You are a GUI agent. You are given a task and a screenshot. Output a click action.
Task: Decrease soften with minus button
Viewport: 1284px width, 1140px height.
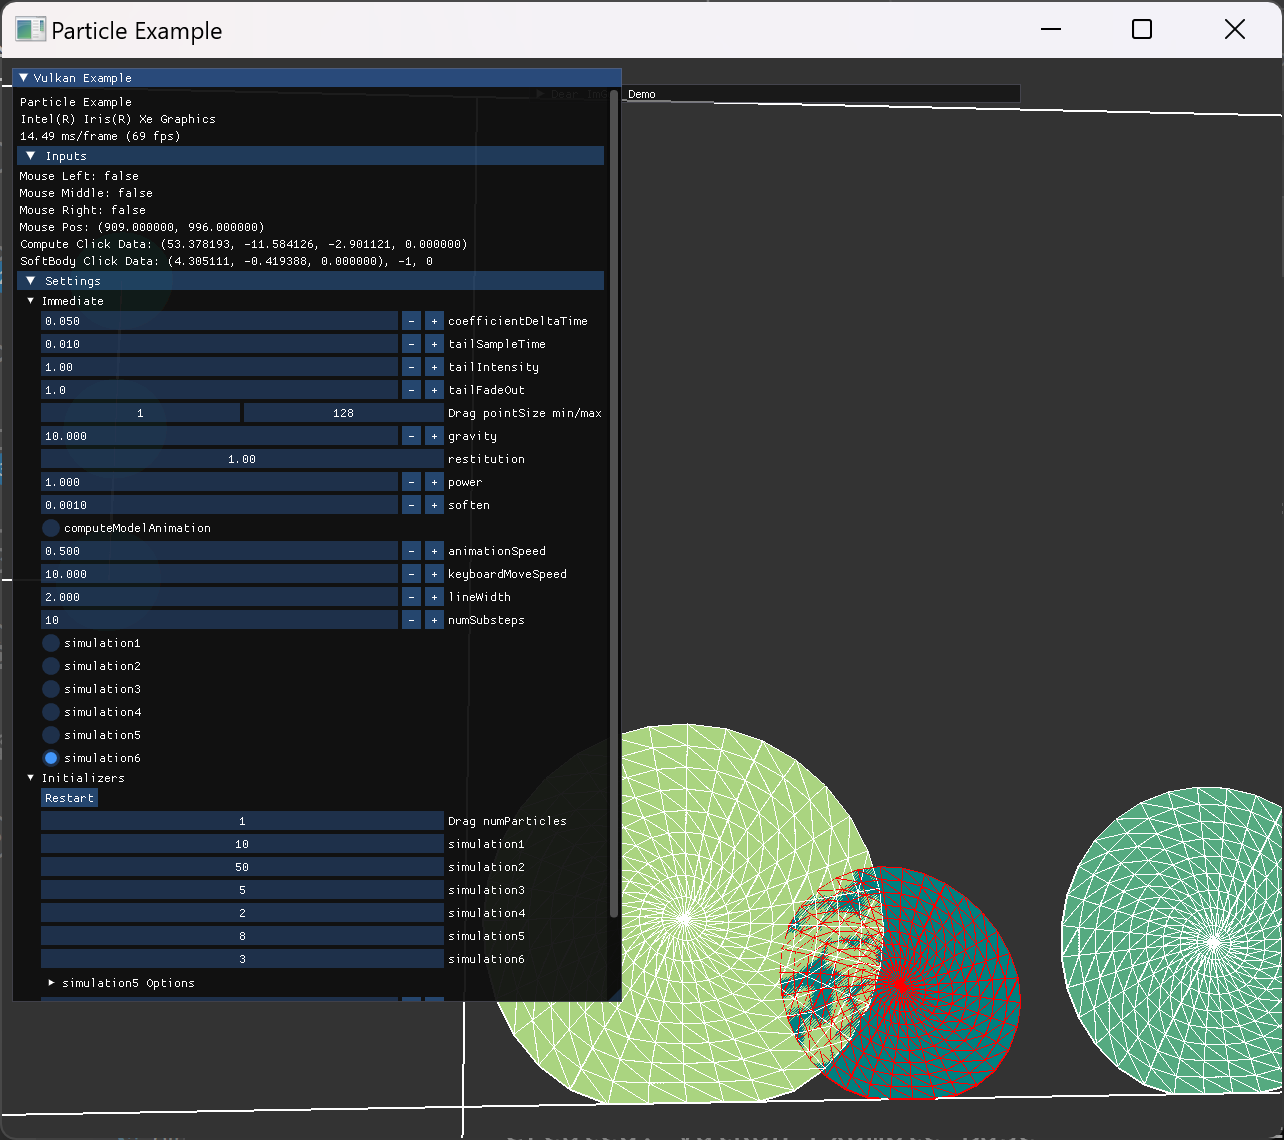point(411,505)
